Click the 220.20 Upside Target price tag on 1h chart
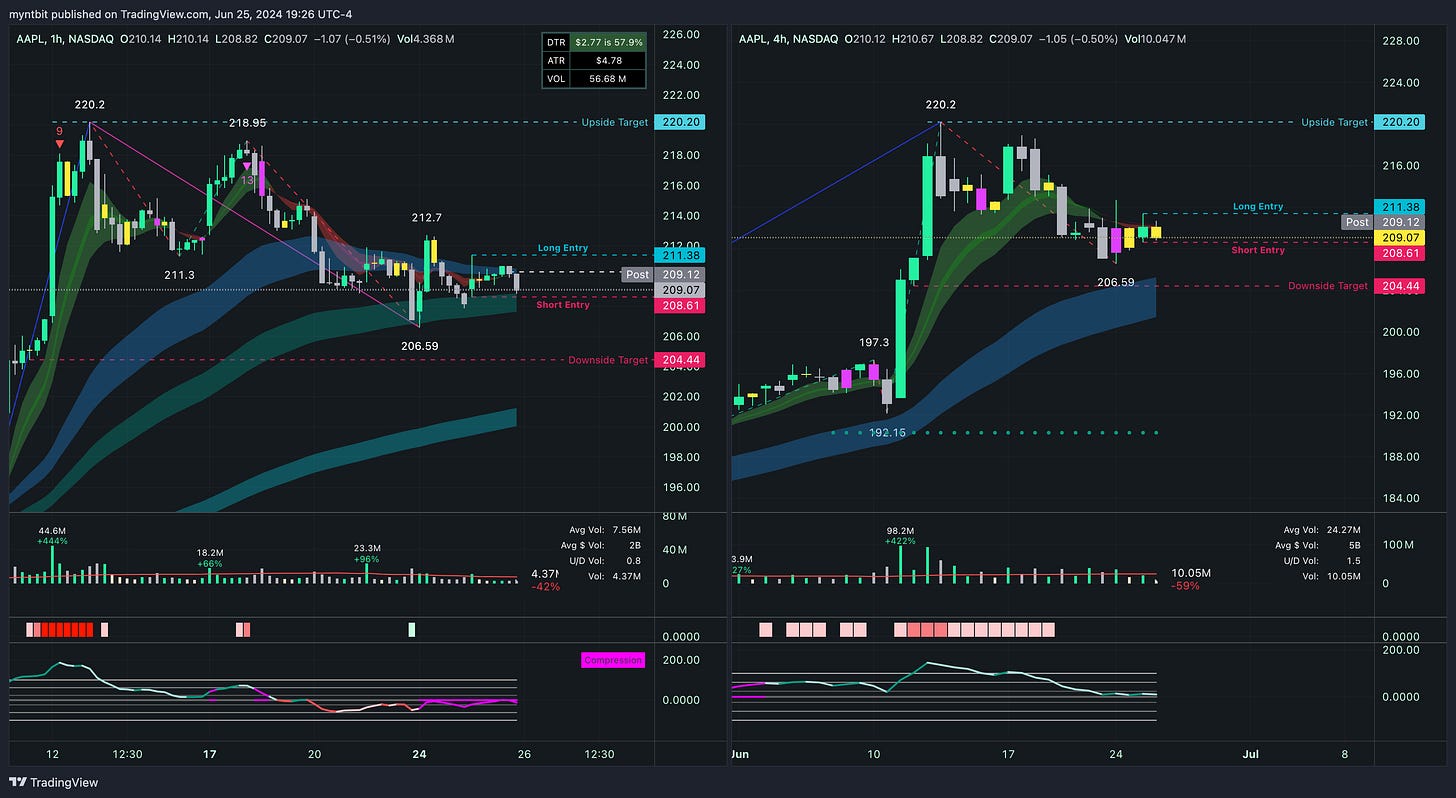Screen dimensions: 1456x798 click(x=679, y=122)
